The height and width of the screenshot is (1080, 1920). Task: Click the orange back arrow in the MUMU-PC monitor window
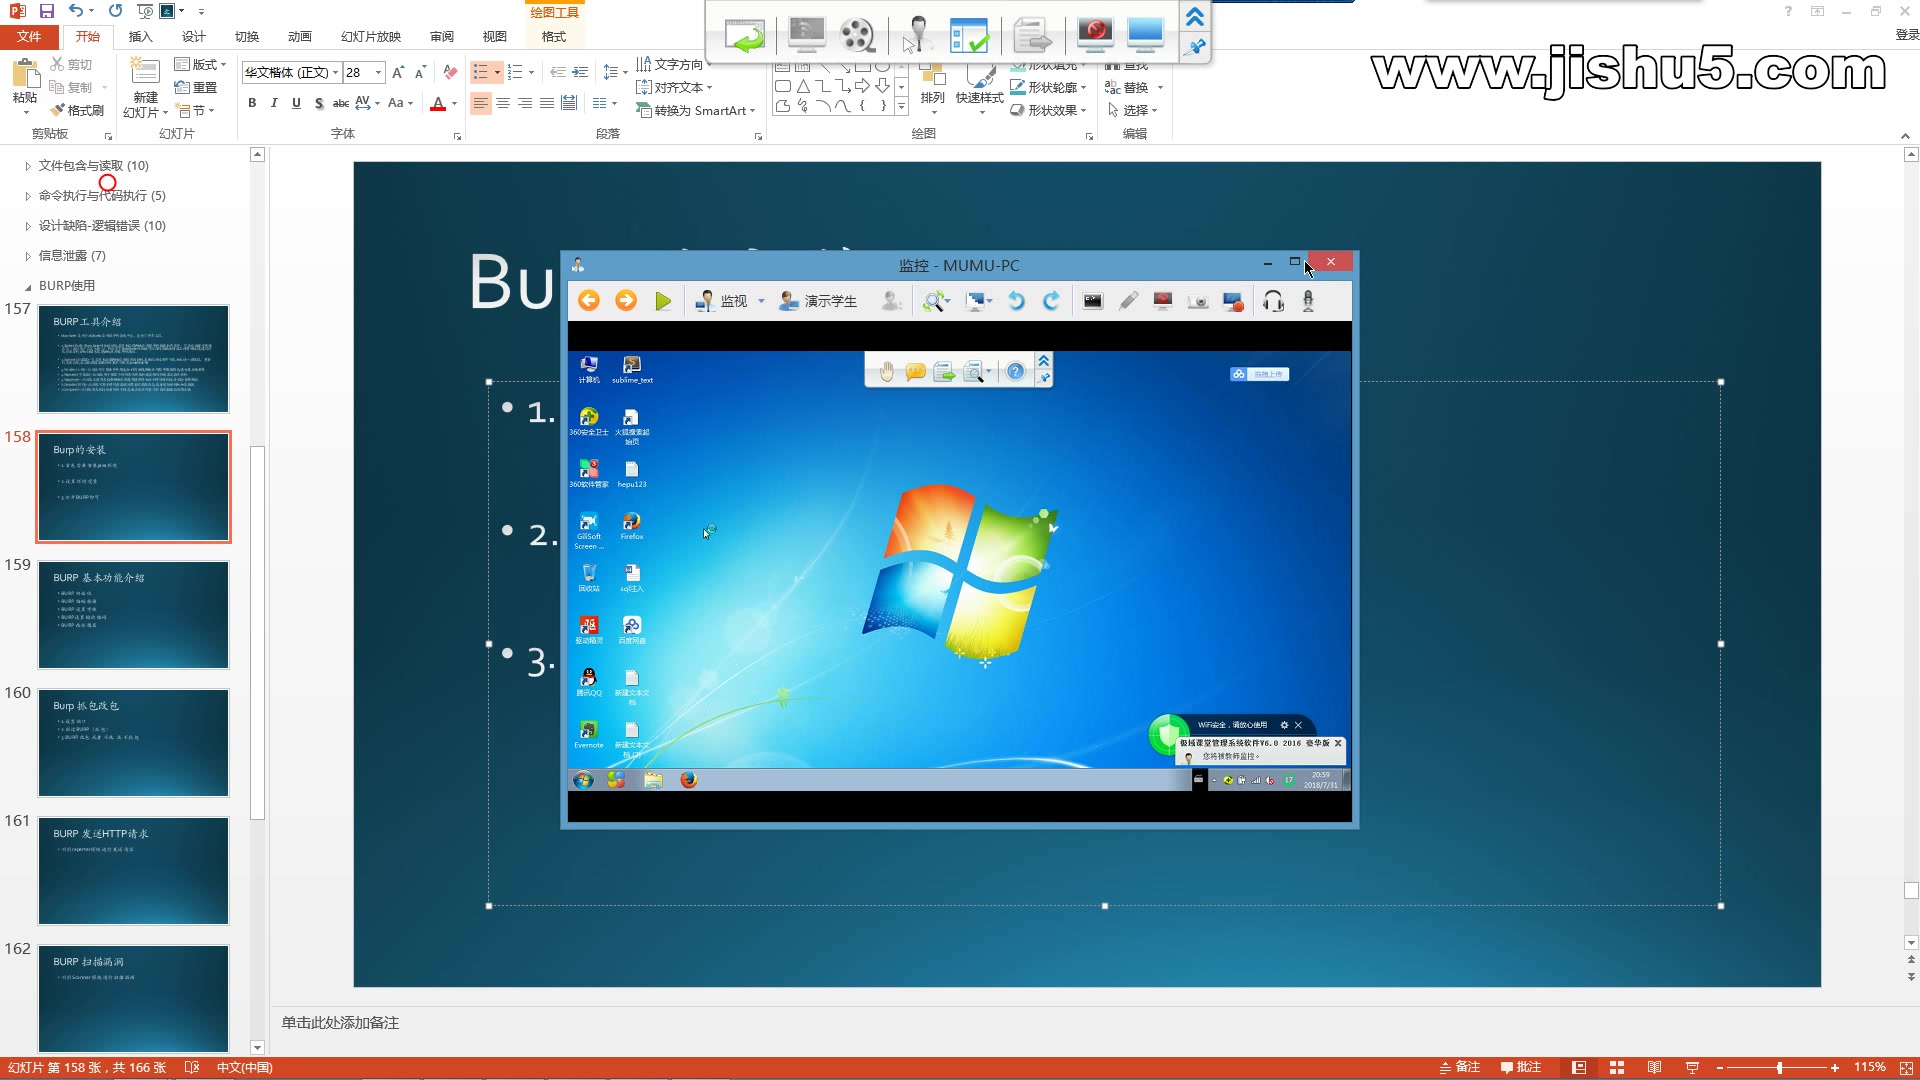[x=589, y=301]
